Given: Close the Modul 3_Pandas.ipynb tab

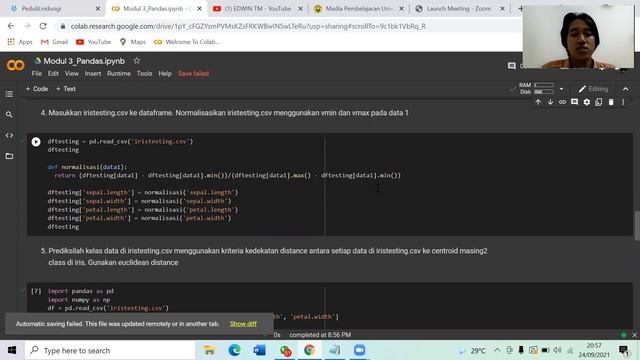Looking at the screenshot, I should pos(200,9).
